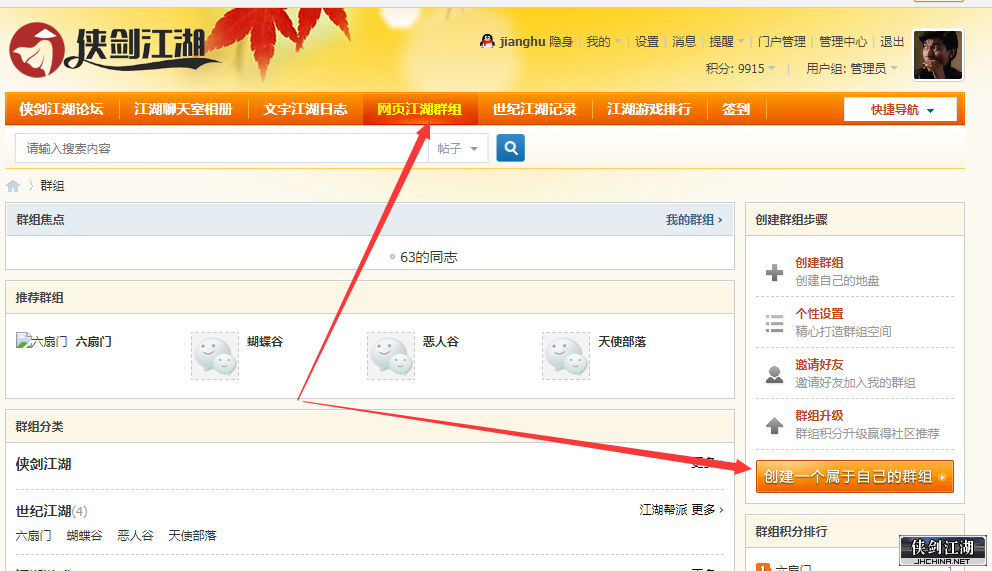The width and height of the screenshot is (992, 571).
Task: Click the 群组 breadcrumb link
Action: (53, 186)
